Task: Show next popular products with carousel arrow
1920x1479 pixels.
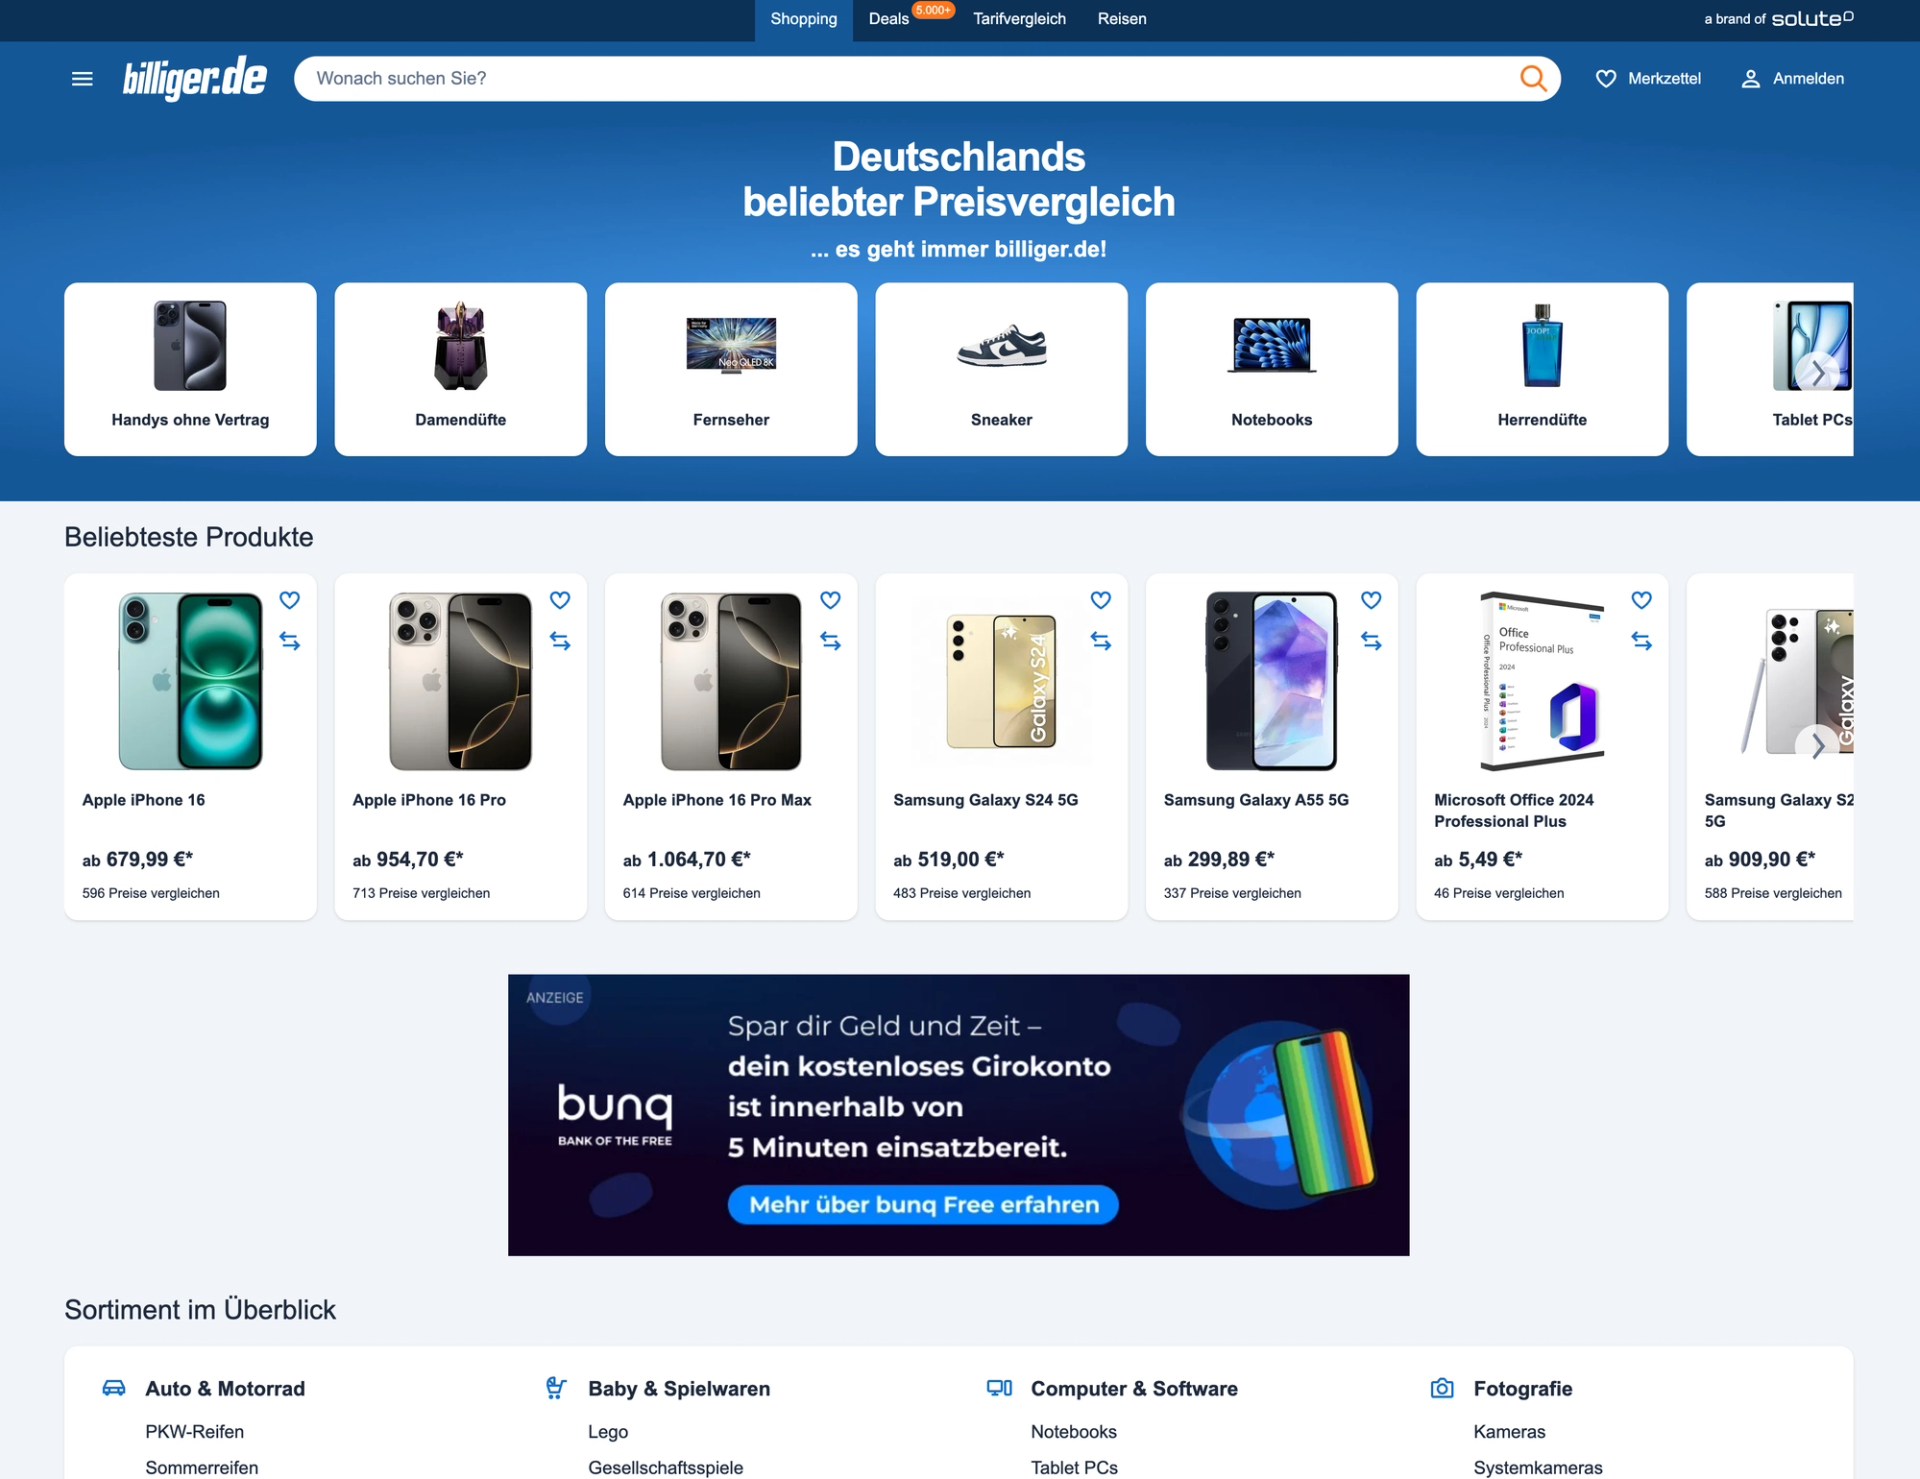Action: 1818,745
